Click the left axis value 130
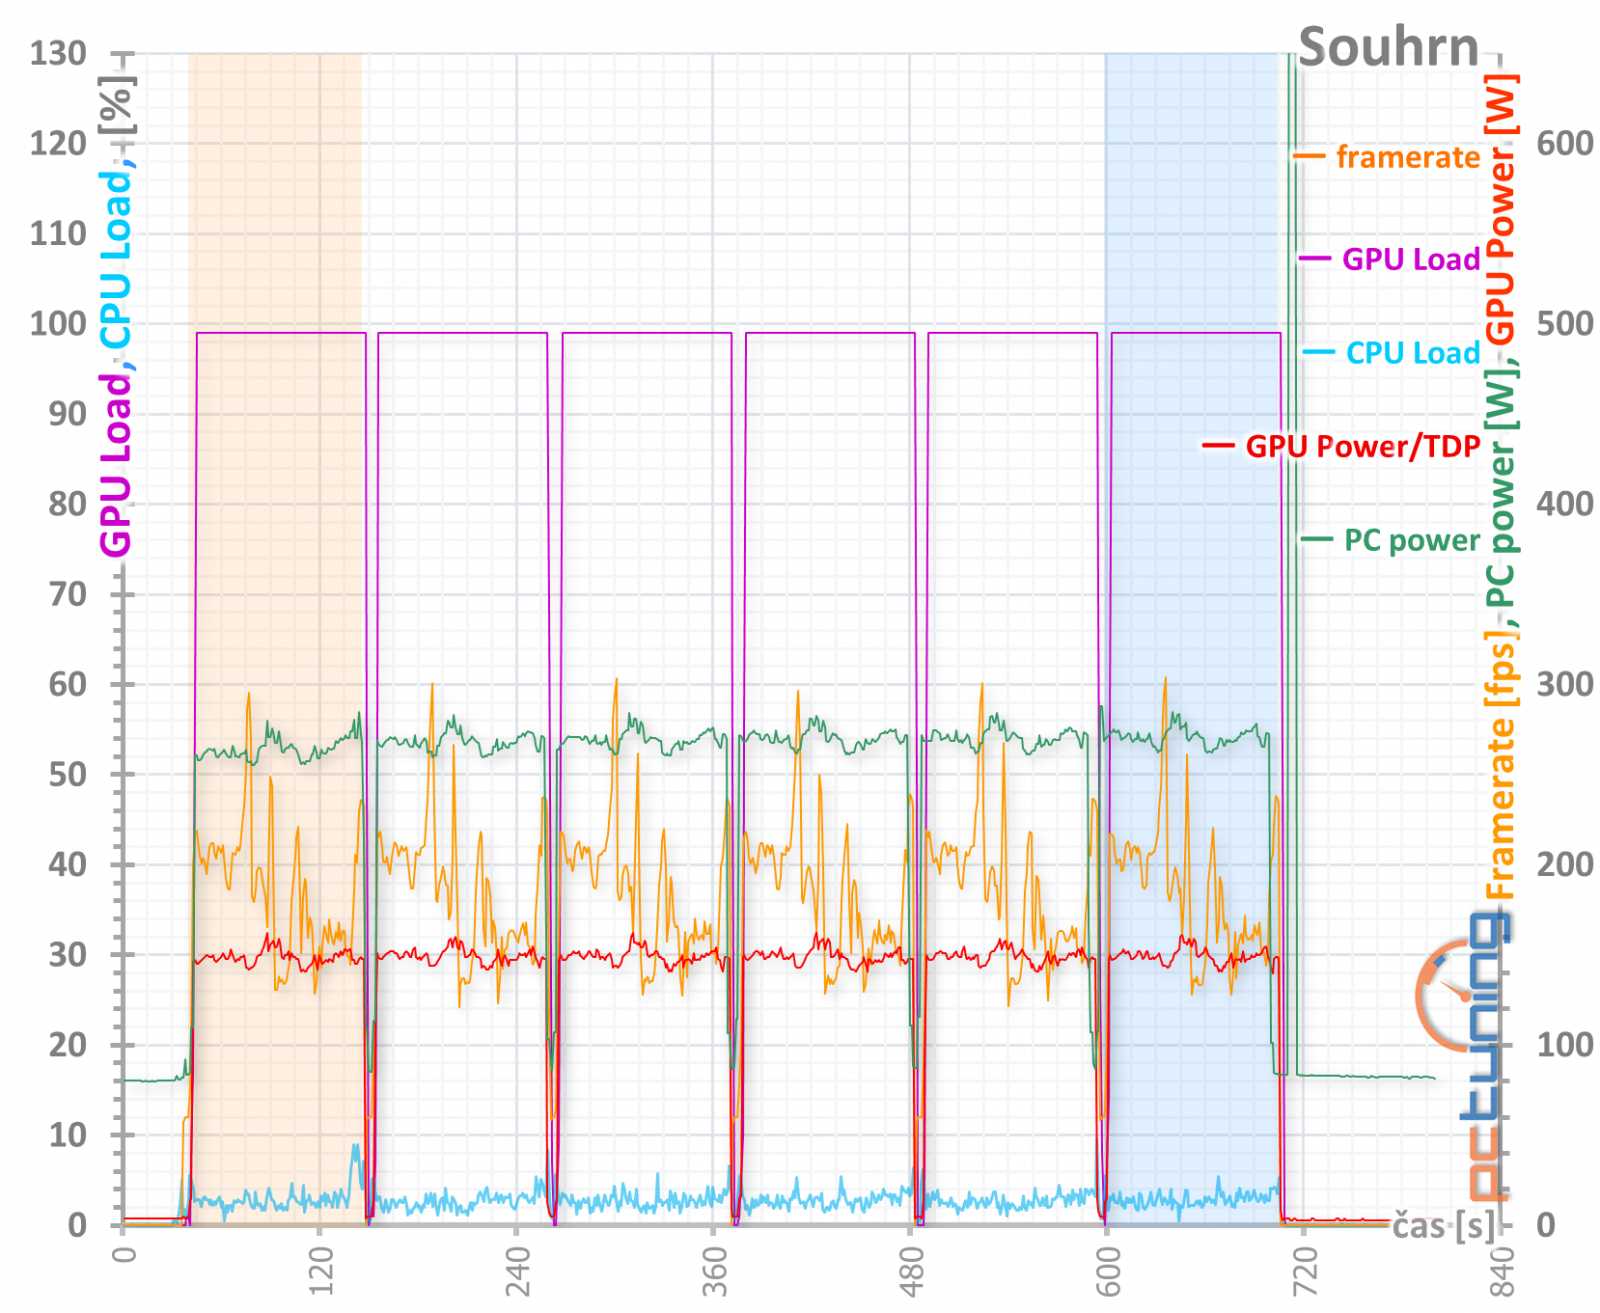The image size is (1600, 1313). point(58,53)
